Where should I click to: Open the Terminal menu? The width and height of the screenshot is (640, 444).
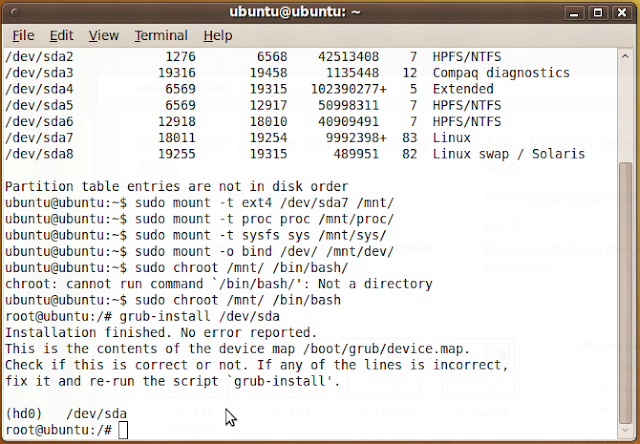pos(161,36)
